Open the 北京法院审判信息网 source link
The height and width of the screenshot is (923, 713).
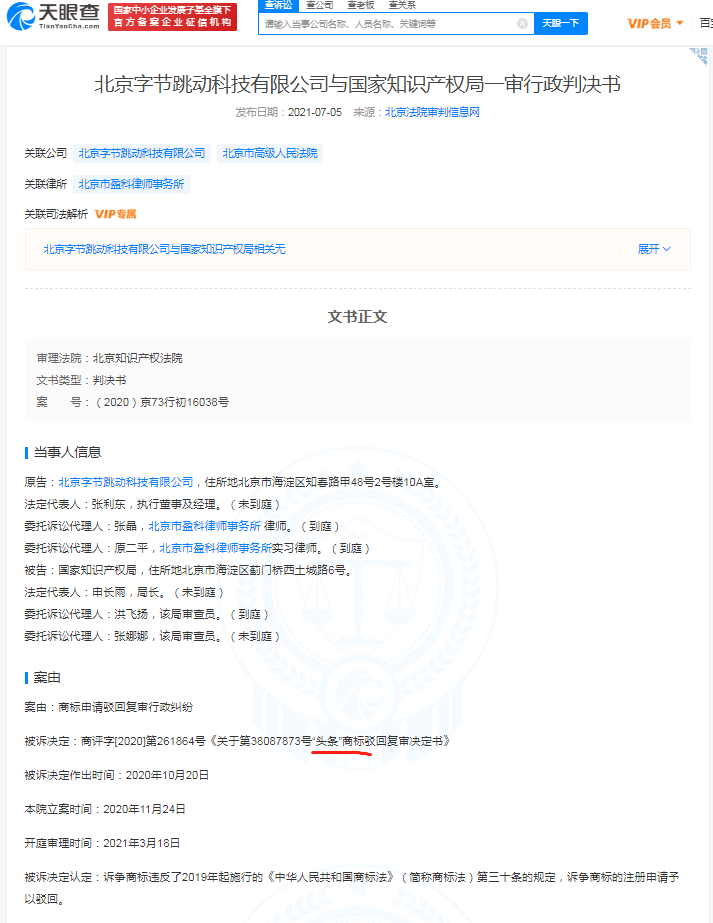coord(432,112)
